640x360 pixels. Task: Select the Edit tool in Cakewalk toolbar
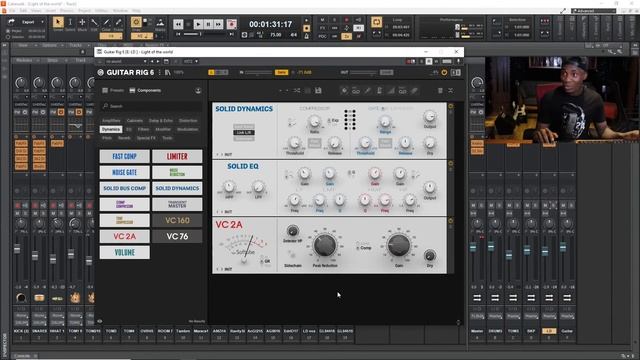click(x=94, y=23)
